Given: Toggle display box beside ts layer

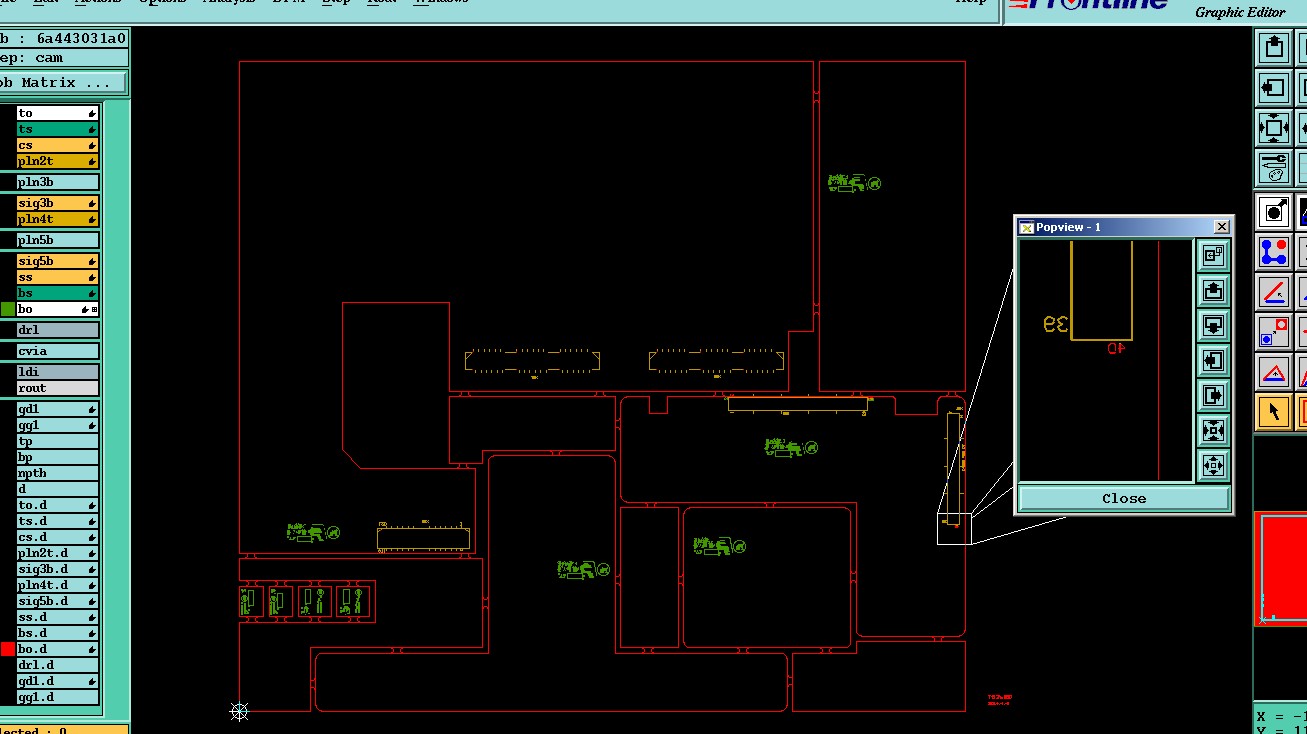Looking at the screenshot, I should coord(8,129).
